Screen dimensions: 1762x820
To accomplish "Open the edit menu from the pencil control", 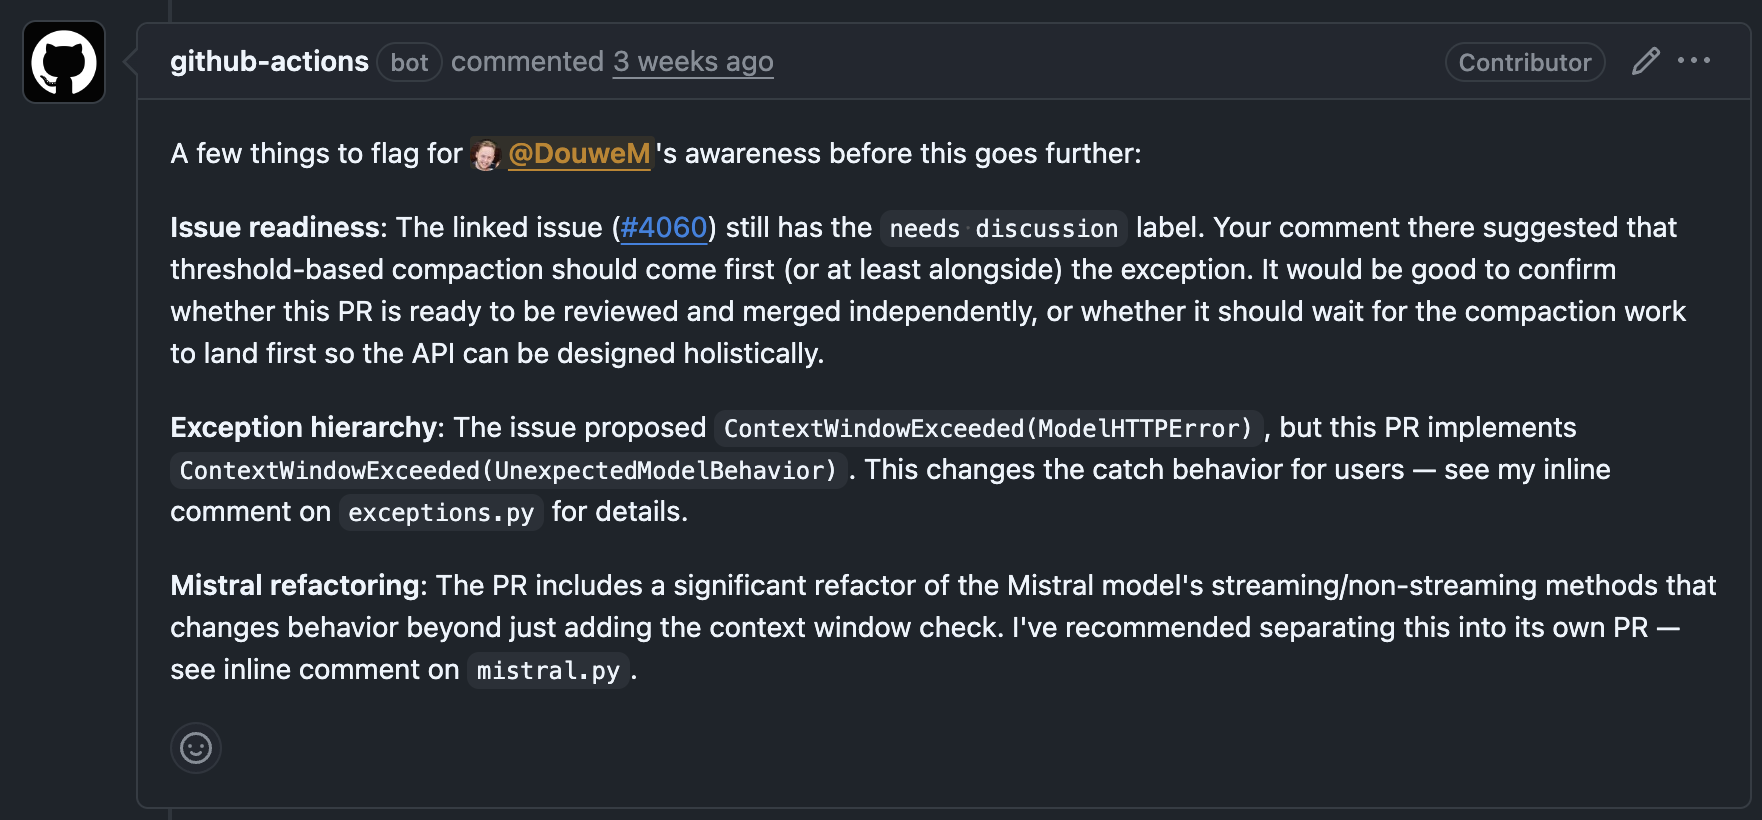I will click(1645, 61).
